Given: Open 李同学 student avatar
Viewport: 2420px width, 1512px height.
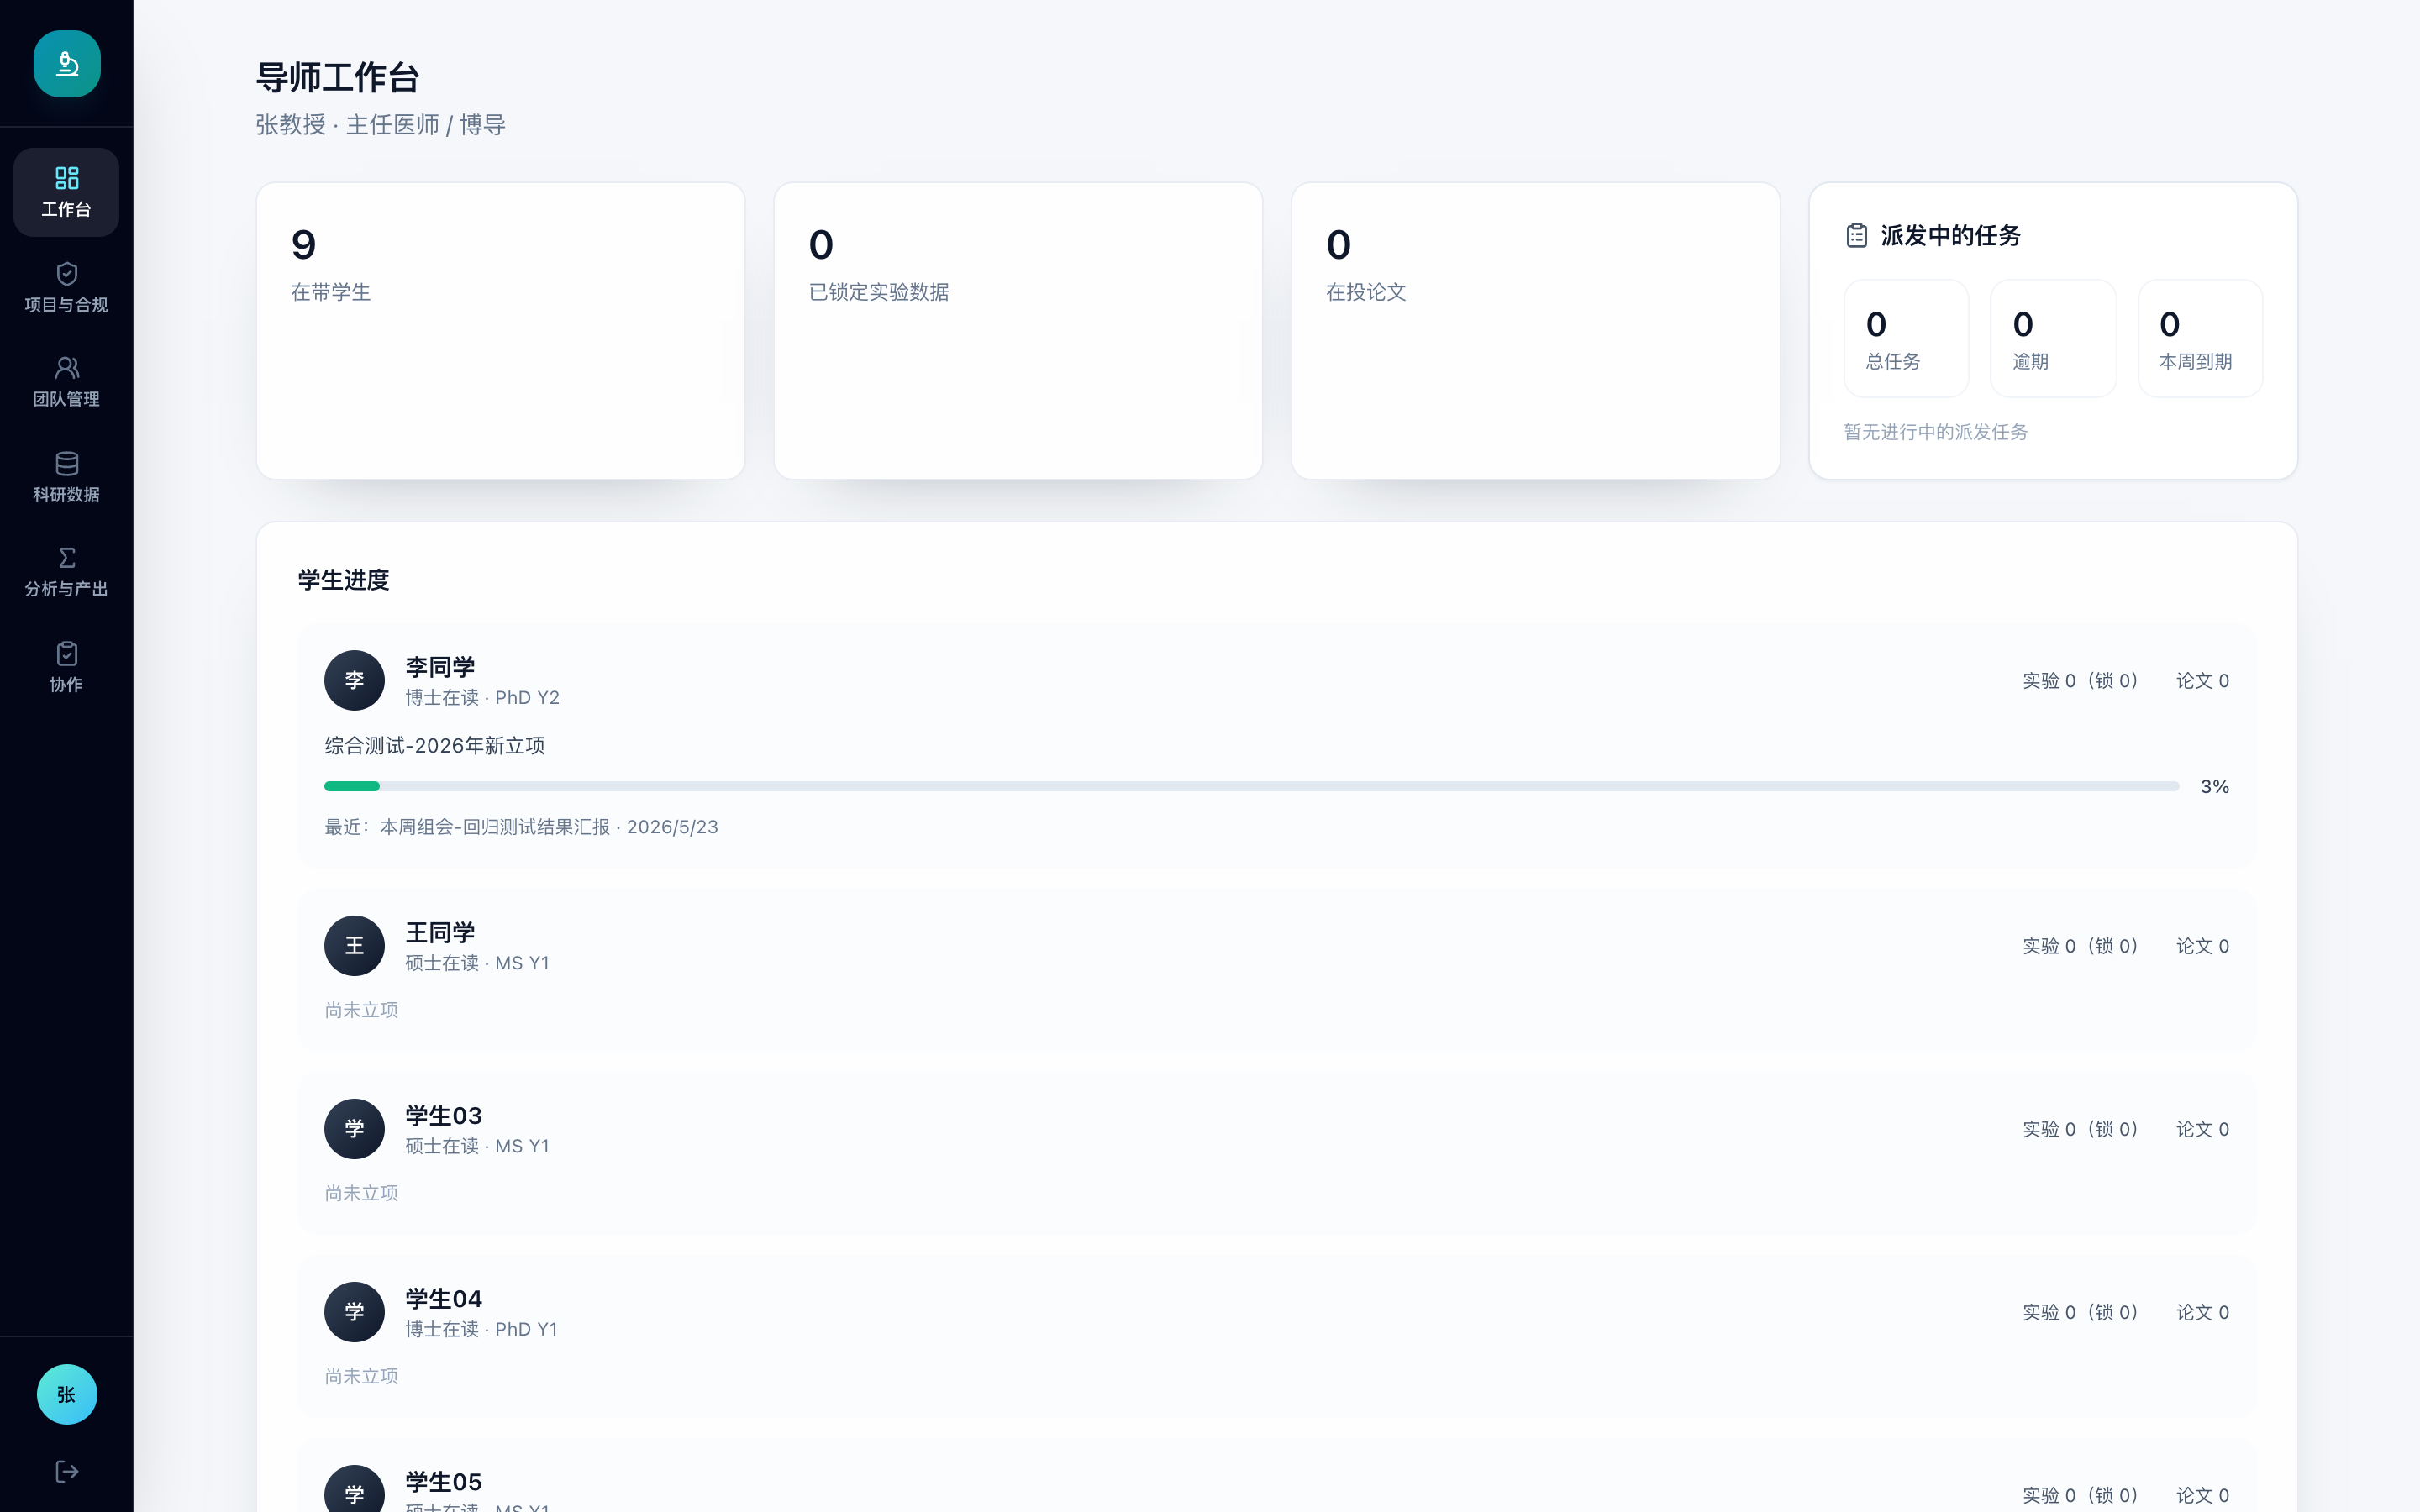Looking at the screenshot, I should 354,681.
